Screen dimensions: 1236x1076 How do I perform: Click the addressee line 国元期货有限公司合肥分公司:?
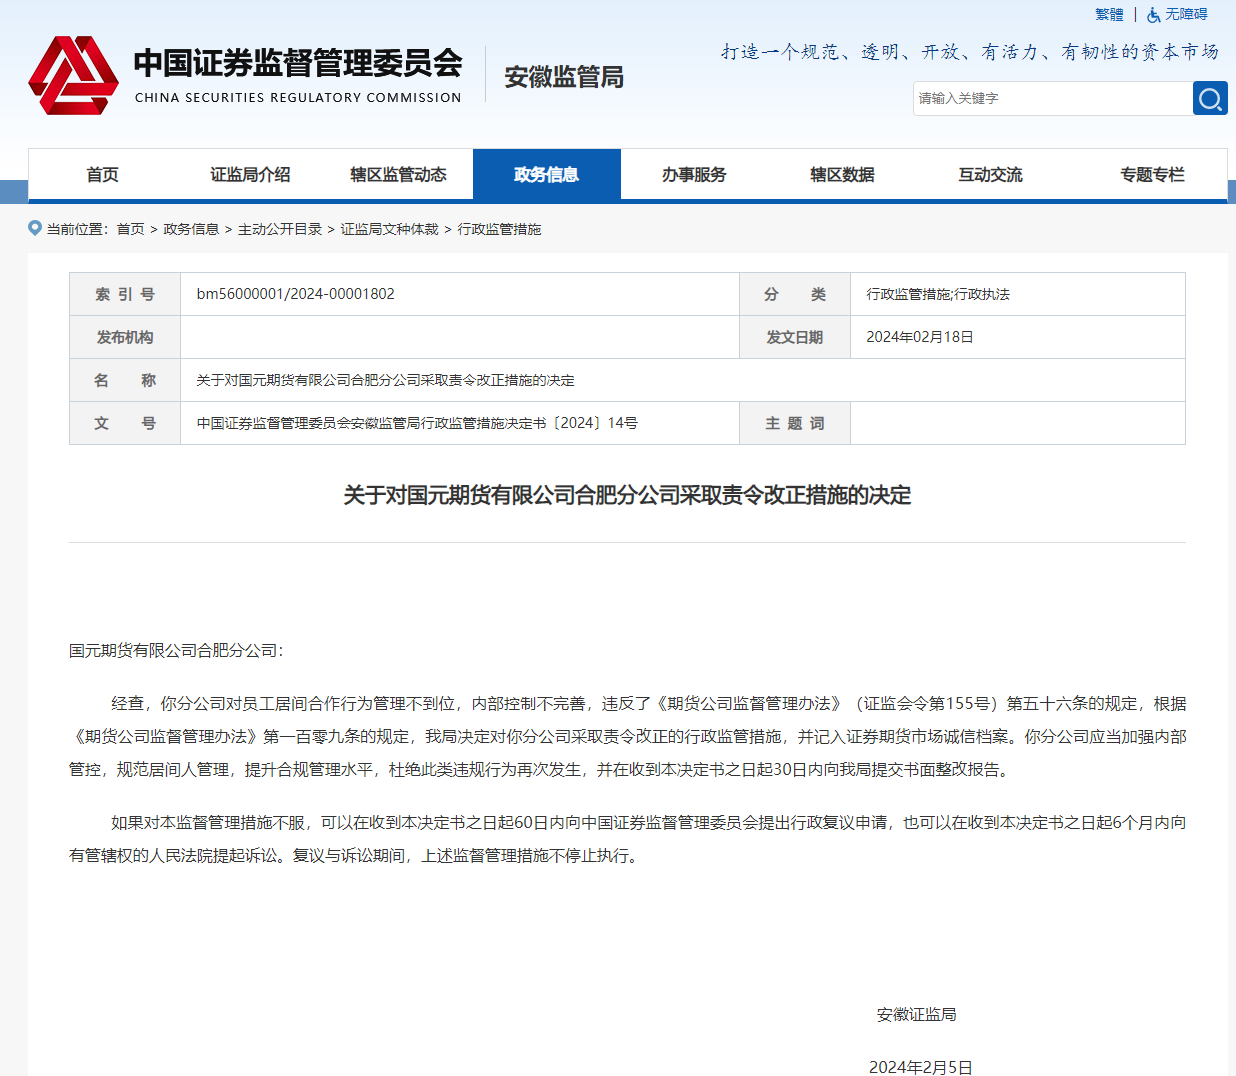coord(176,650)
